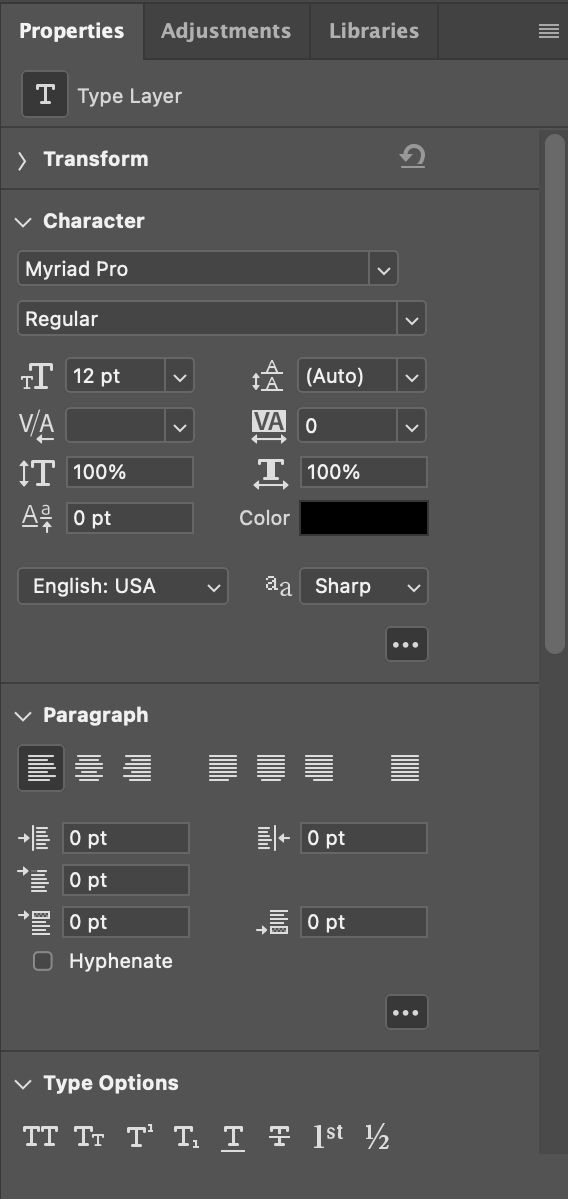Reset the Transform with the undo arrow icon
This screenshot has width=568, height=1199.
tap(413, 158)
